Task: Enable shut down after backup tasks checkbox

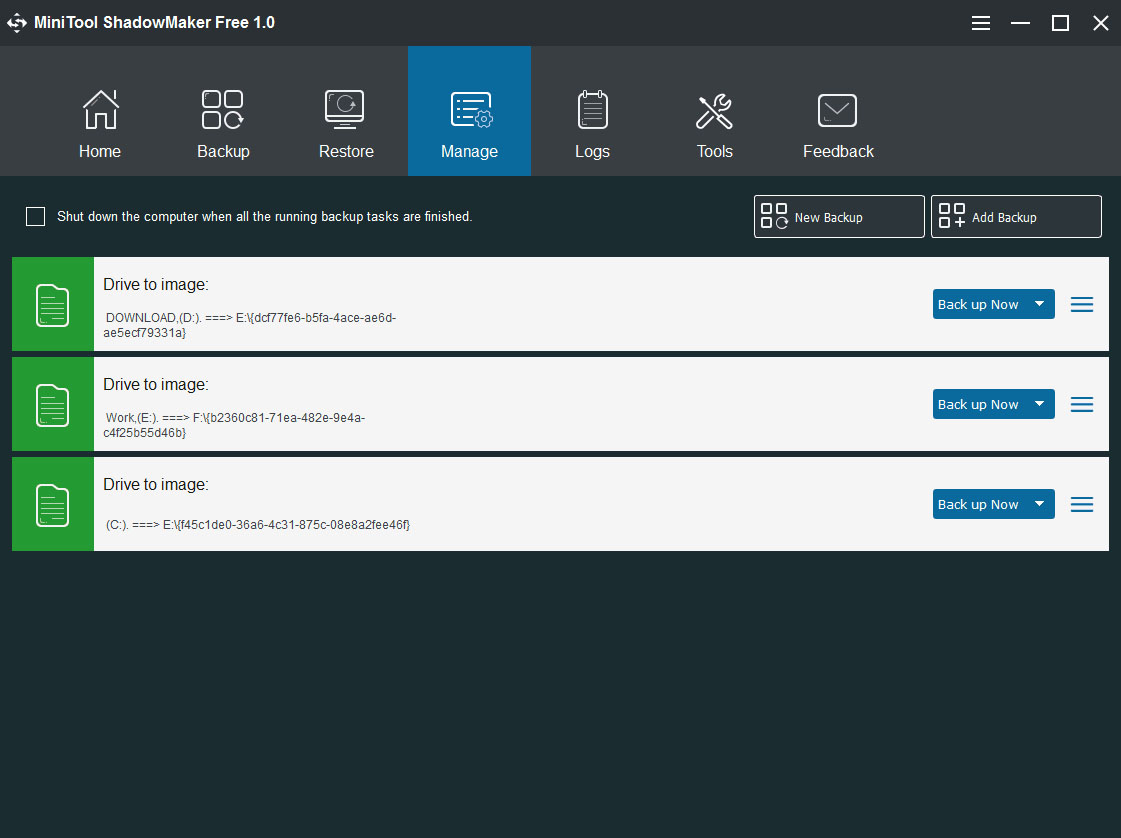Action: [36, 217]
